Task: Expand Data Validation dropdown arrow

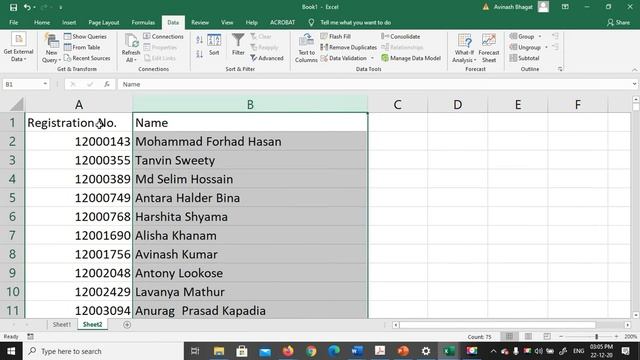Action: [372, 58]
